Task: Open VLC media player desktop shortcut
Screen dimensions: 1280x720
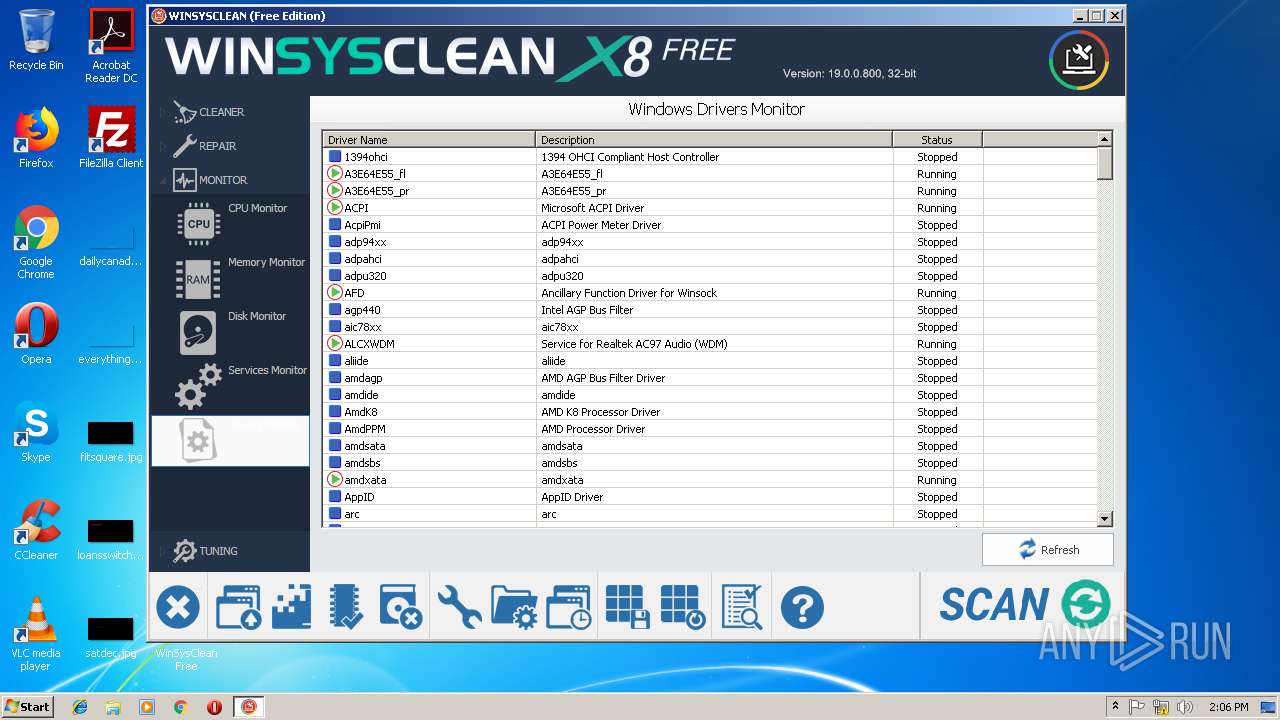Action: (36, 634)
